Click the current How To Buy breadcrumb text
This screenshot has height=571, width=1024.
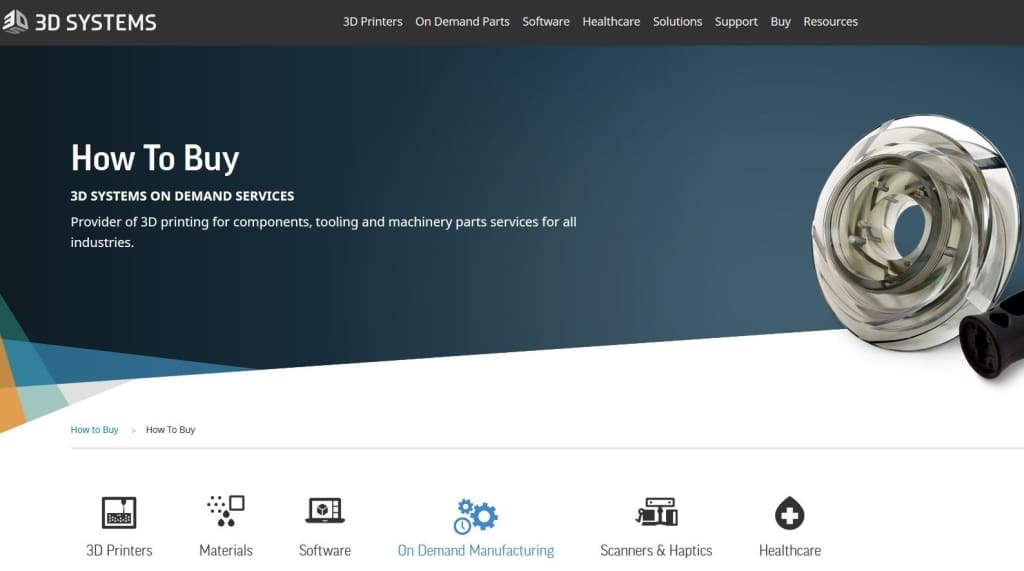click(170, 430)
